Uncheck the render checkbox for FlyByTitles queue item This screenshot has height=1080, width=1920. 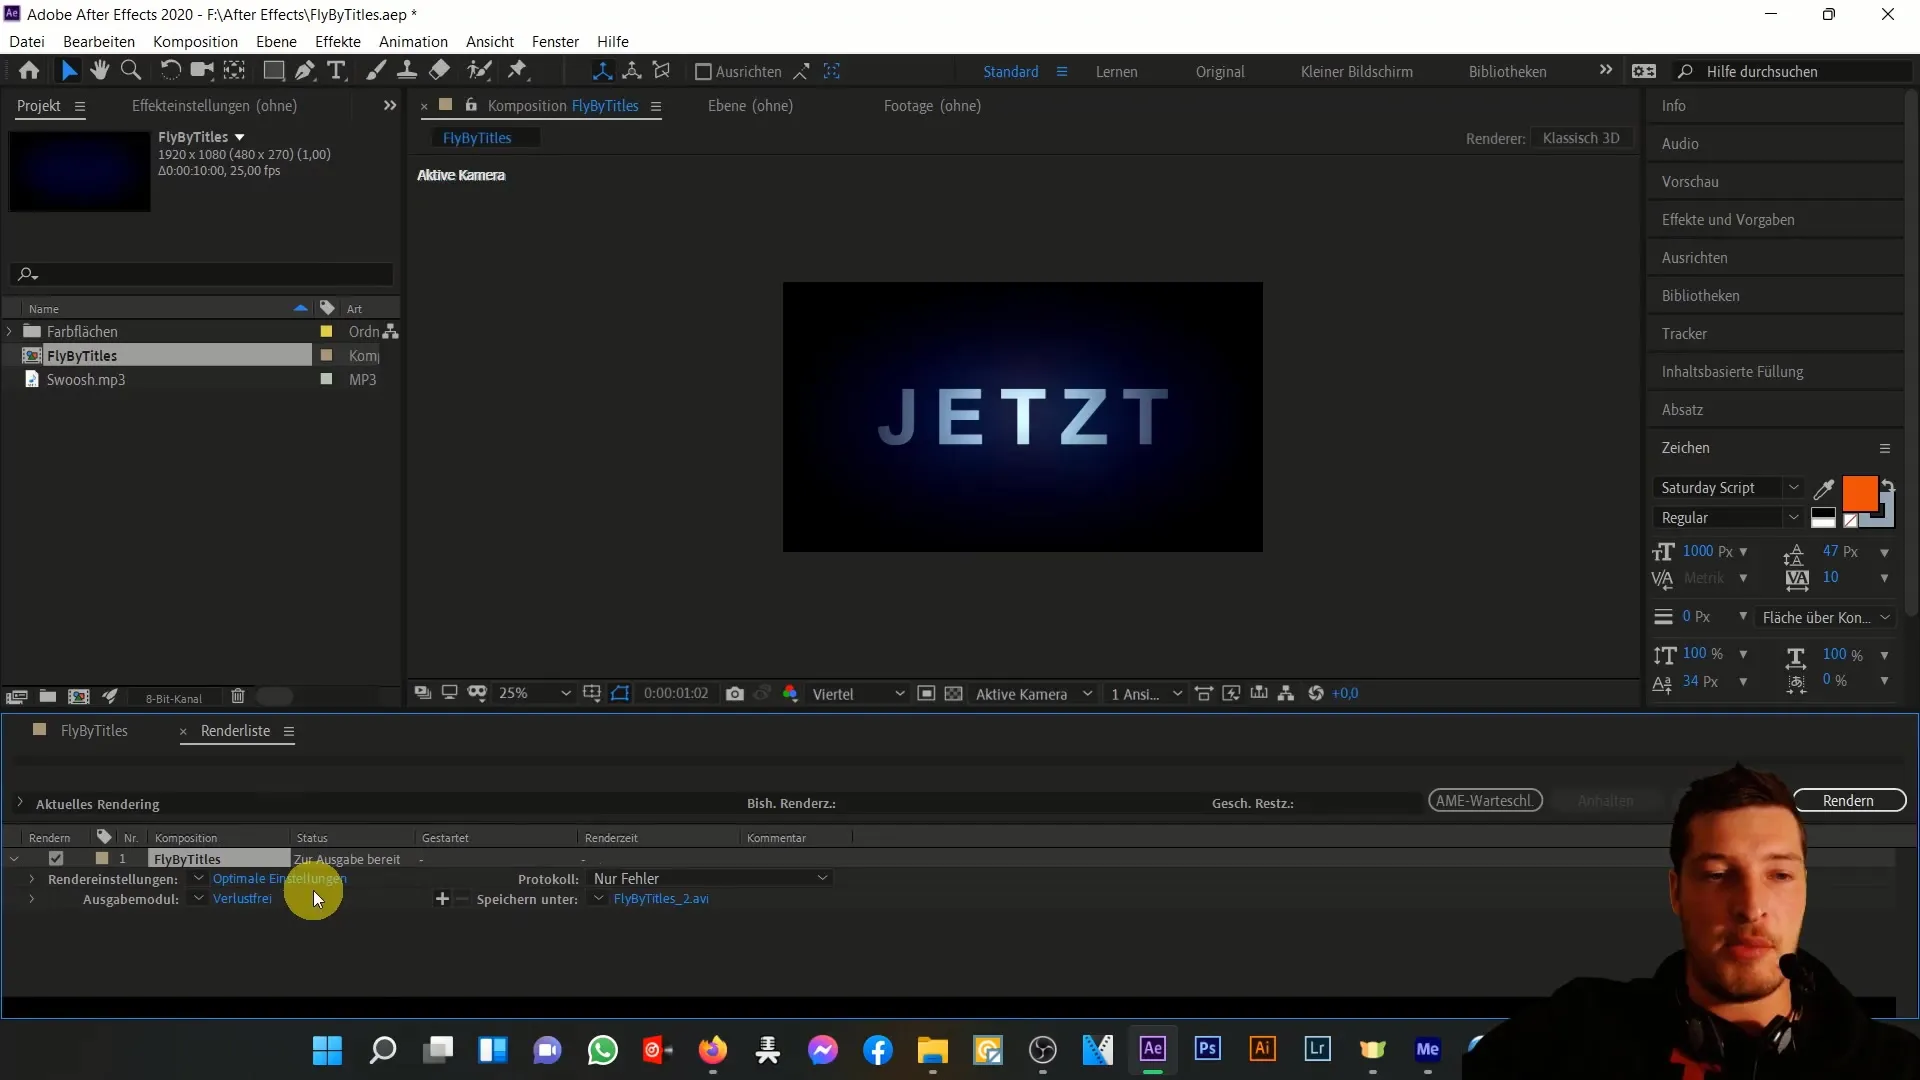[x=56, y=859]
